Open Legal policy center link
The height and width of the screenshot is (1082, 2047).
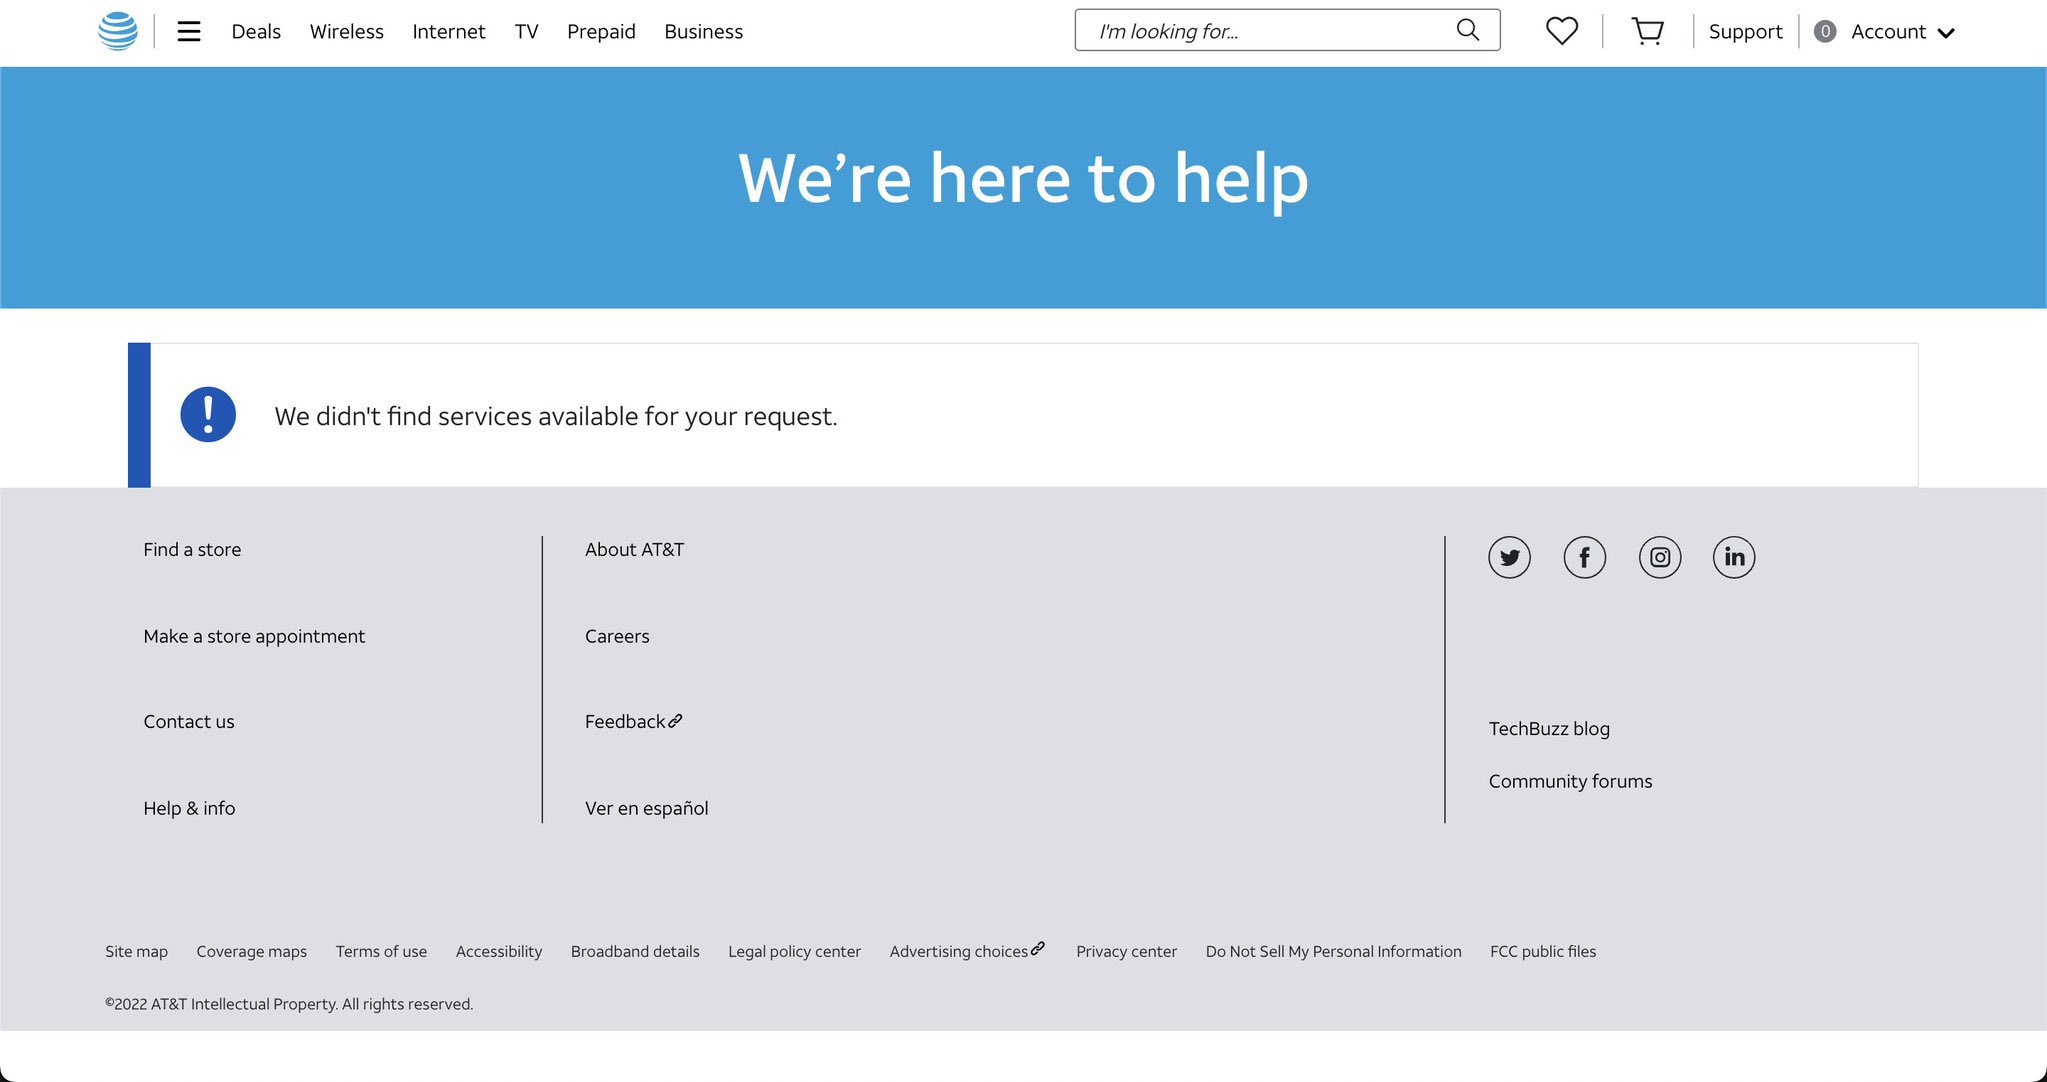[x=794, y=952]
